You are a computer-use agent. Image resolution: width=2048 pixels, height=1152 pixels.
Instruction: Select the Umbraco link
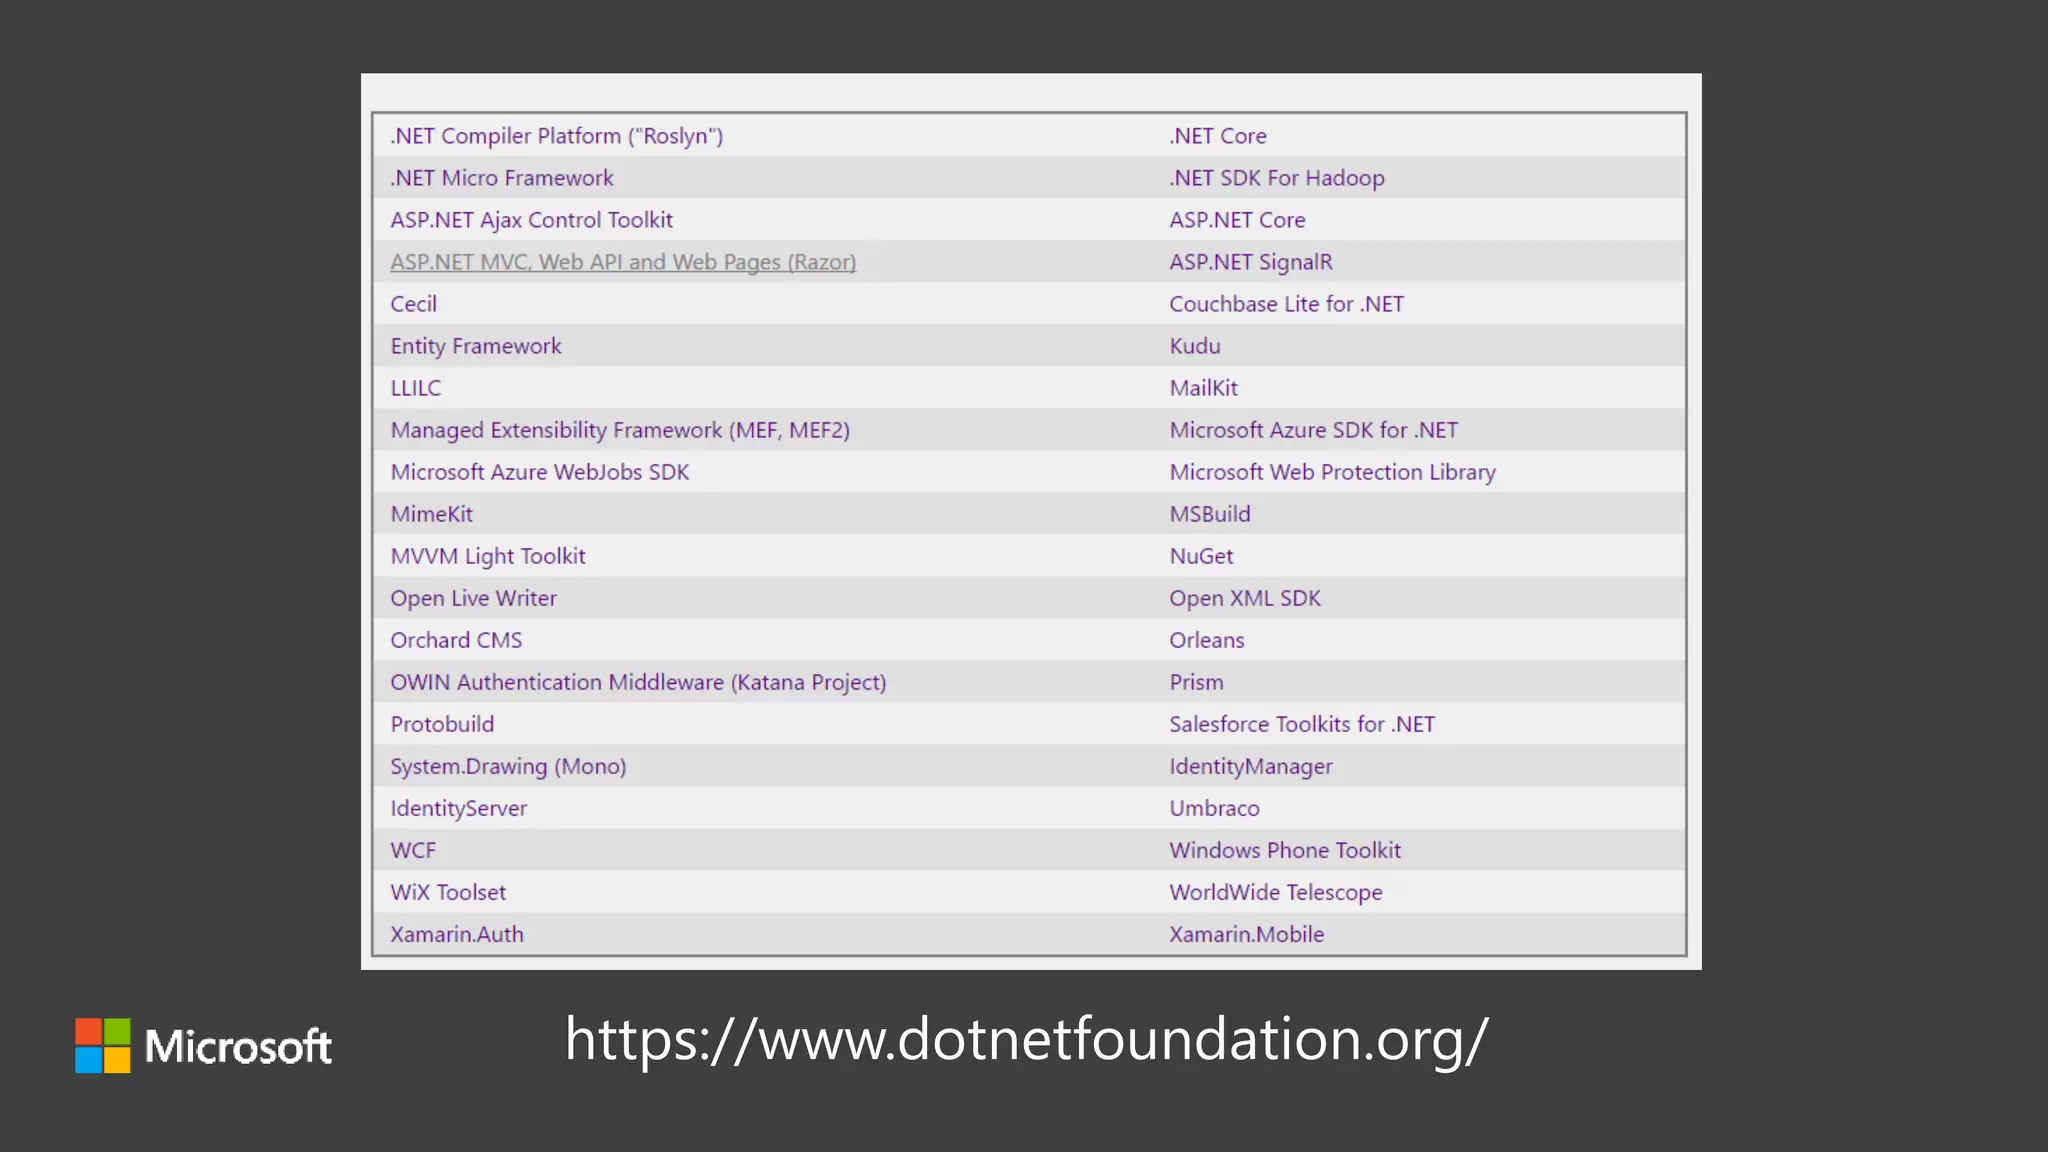tap(1214, 808)
